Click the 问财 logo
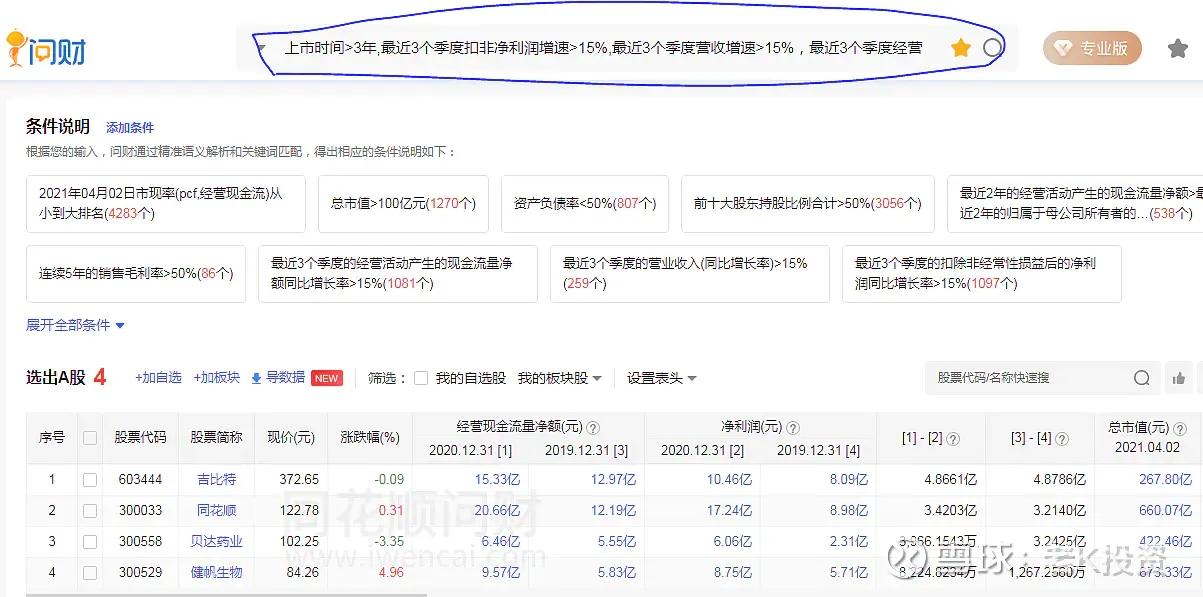Viewport: 1203px width, 597px height. [46, 47]
